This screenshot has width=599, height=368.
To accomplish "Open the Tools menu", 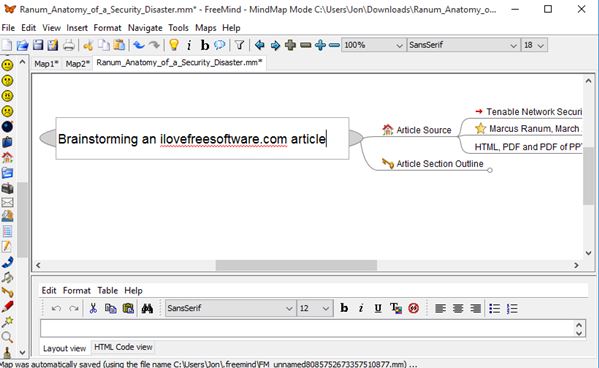I will pyautogui.click(x=178, y=28).
